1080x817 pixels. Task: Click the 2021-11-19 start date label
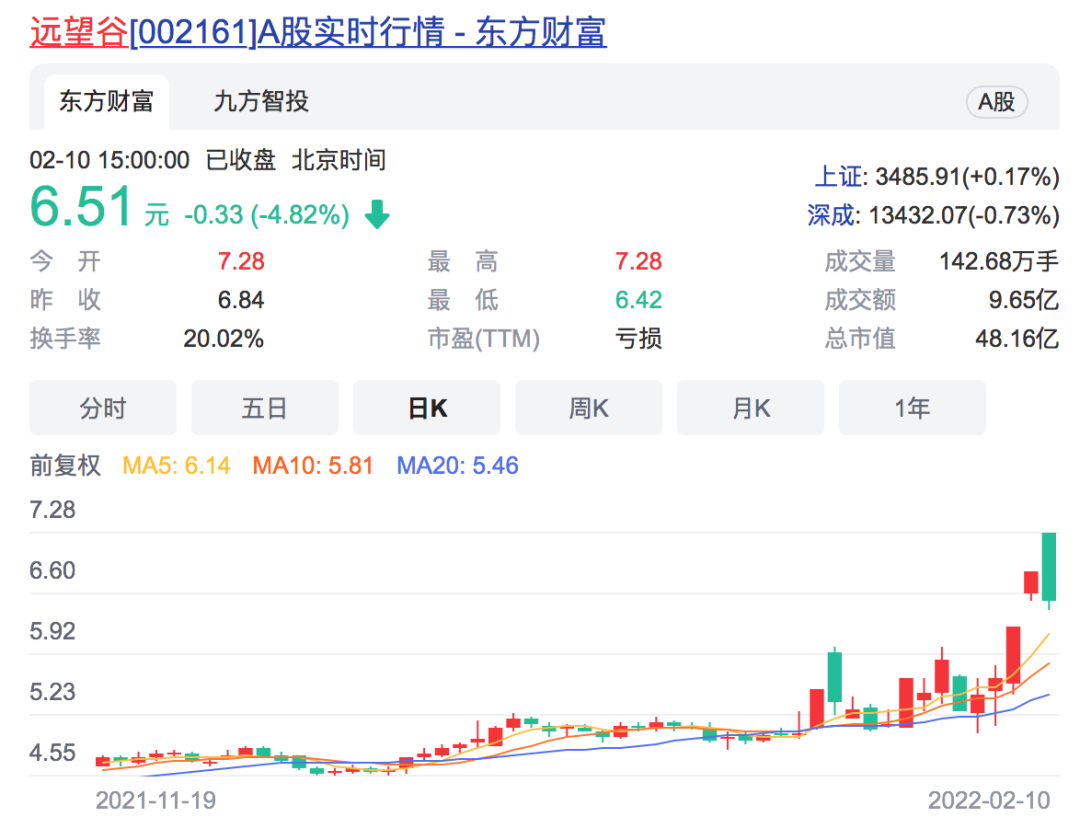(x=155, y=800)
